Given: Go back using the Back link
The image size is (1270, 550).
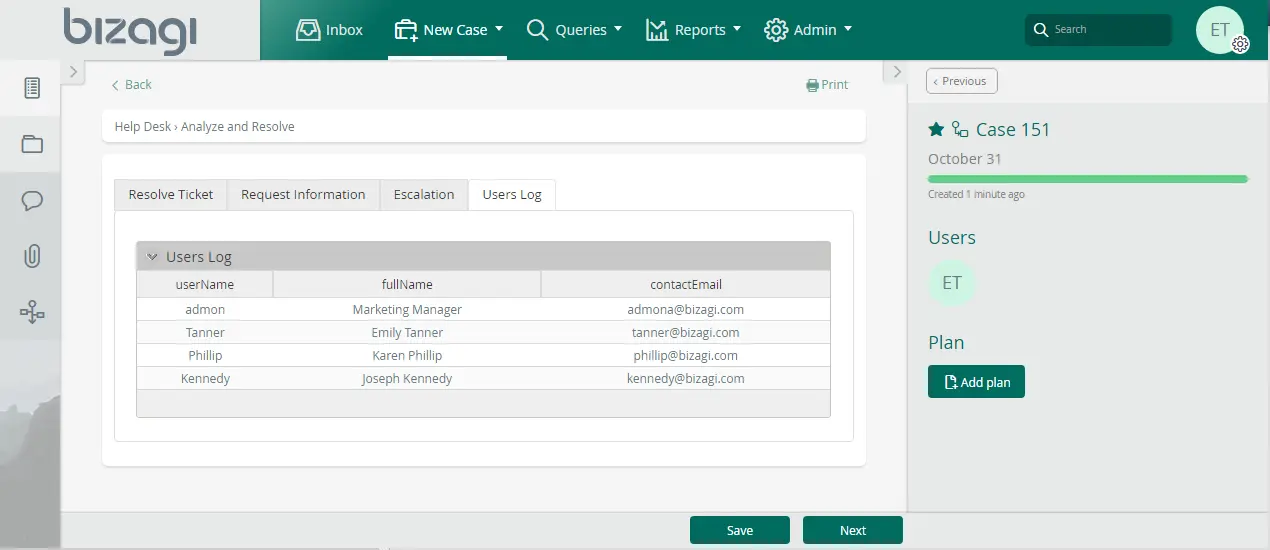Looking at the screenshot, I should [131, 85].
